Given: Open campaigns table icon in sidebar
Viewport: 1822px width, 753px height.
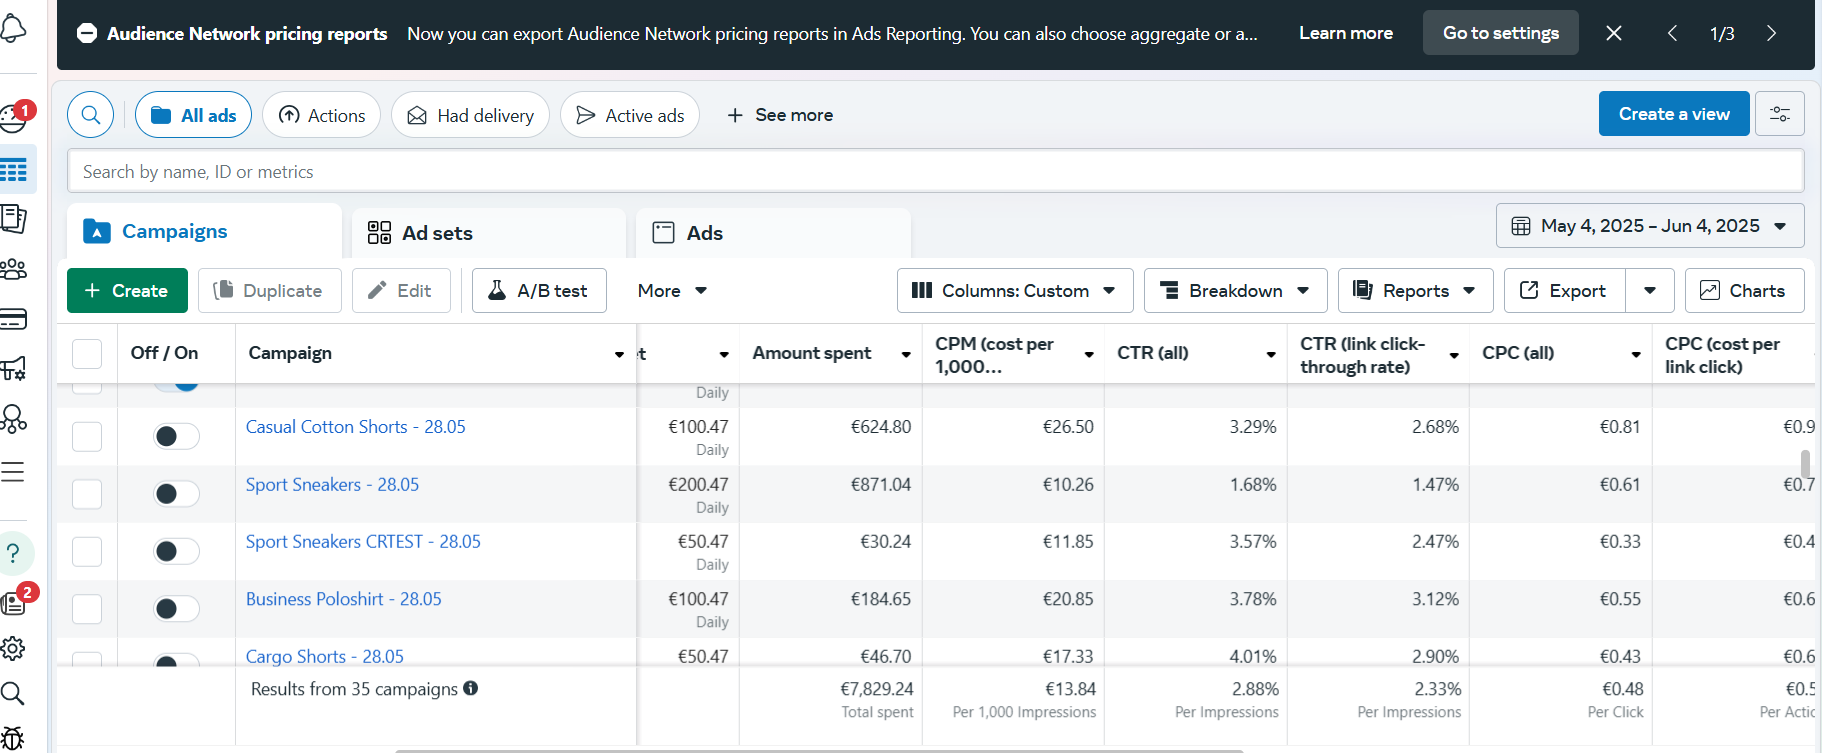Looking at the screenshot, I should [x=14, y=169].
